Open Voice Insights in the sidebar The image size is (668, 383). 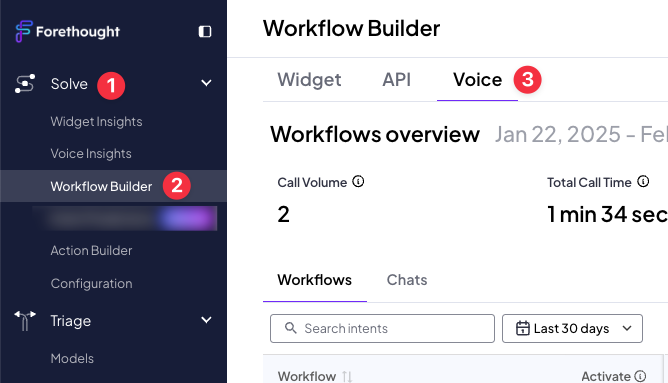pyautogui.click(x=91, y=154)
